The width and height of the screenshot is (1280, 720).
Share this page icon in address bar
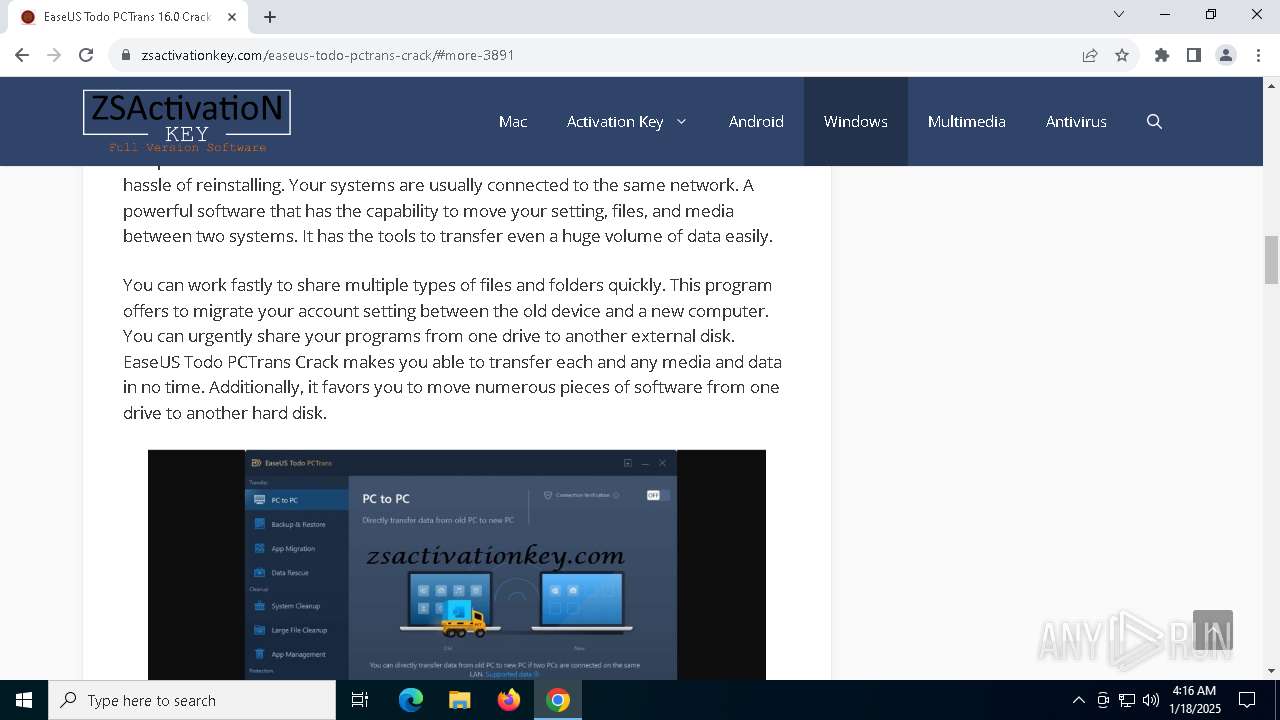1090,55
